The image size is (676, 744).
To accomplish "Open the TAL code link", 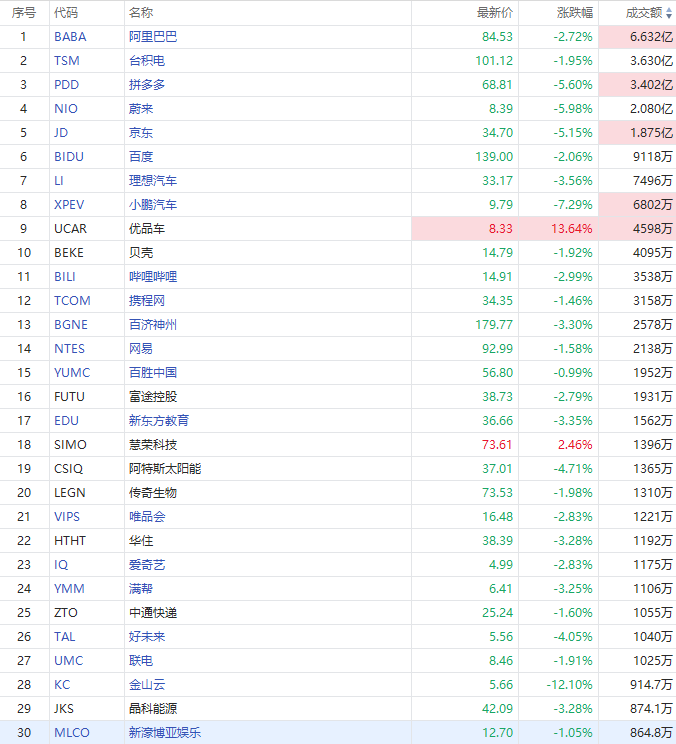I will coord(65,637).
